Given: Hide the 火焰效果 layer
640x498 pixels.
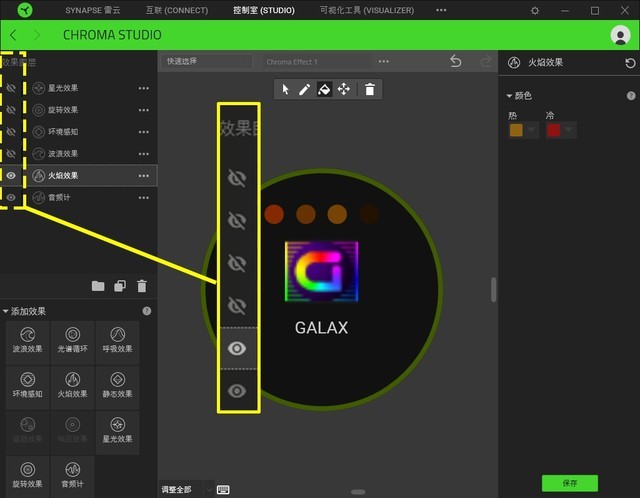Looking at the screenshot, I should click(x=11, y=176).
